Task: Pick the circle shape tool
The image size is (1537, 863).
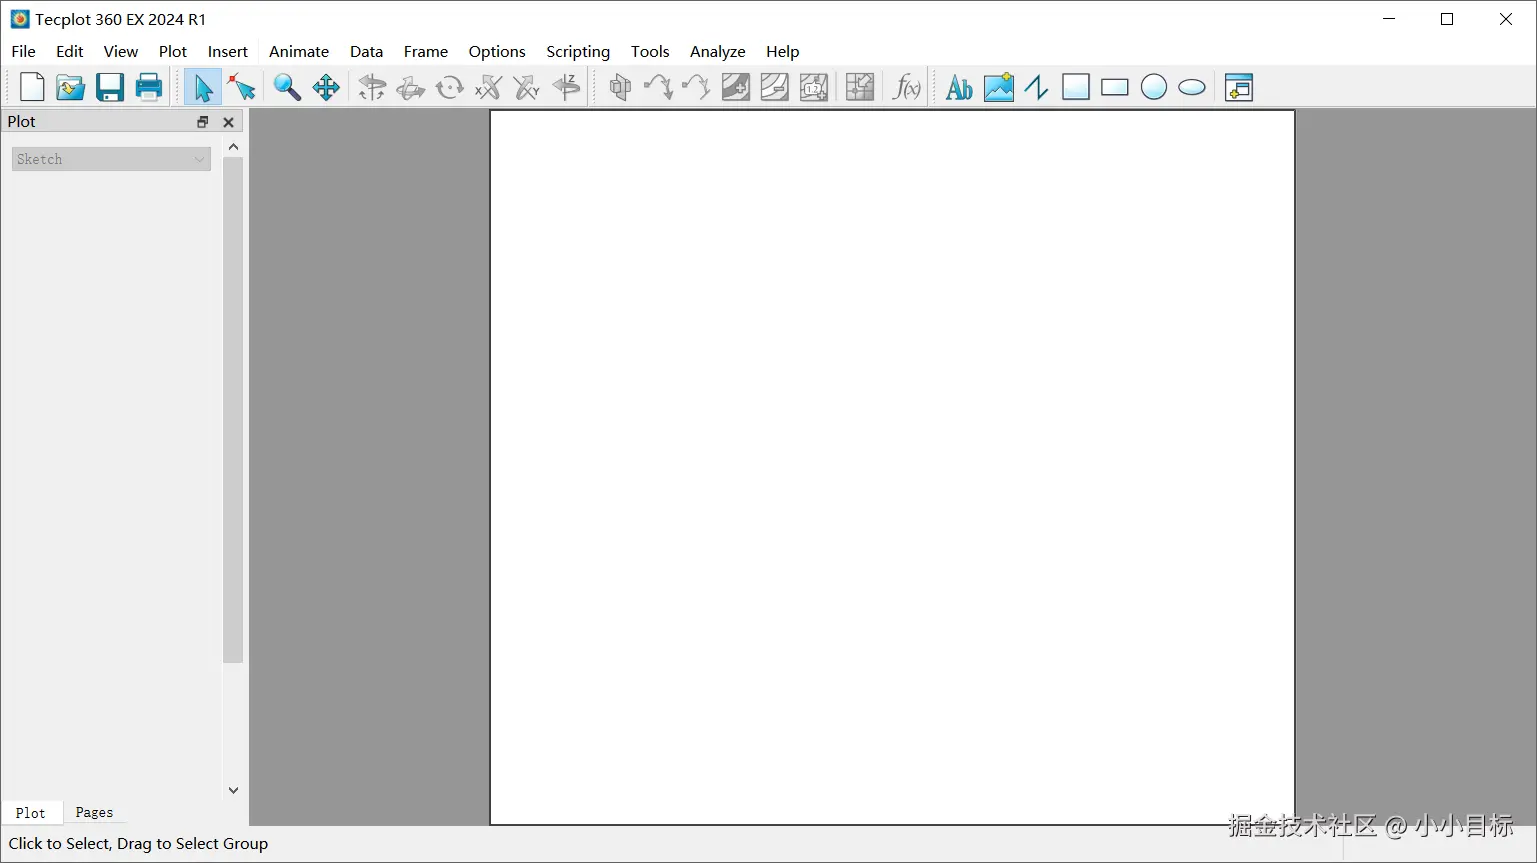Action: (1154, 88)
